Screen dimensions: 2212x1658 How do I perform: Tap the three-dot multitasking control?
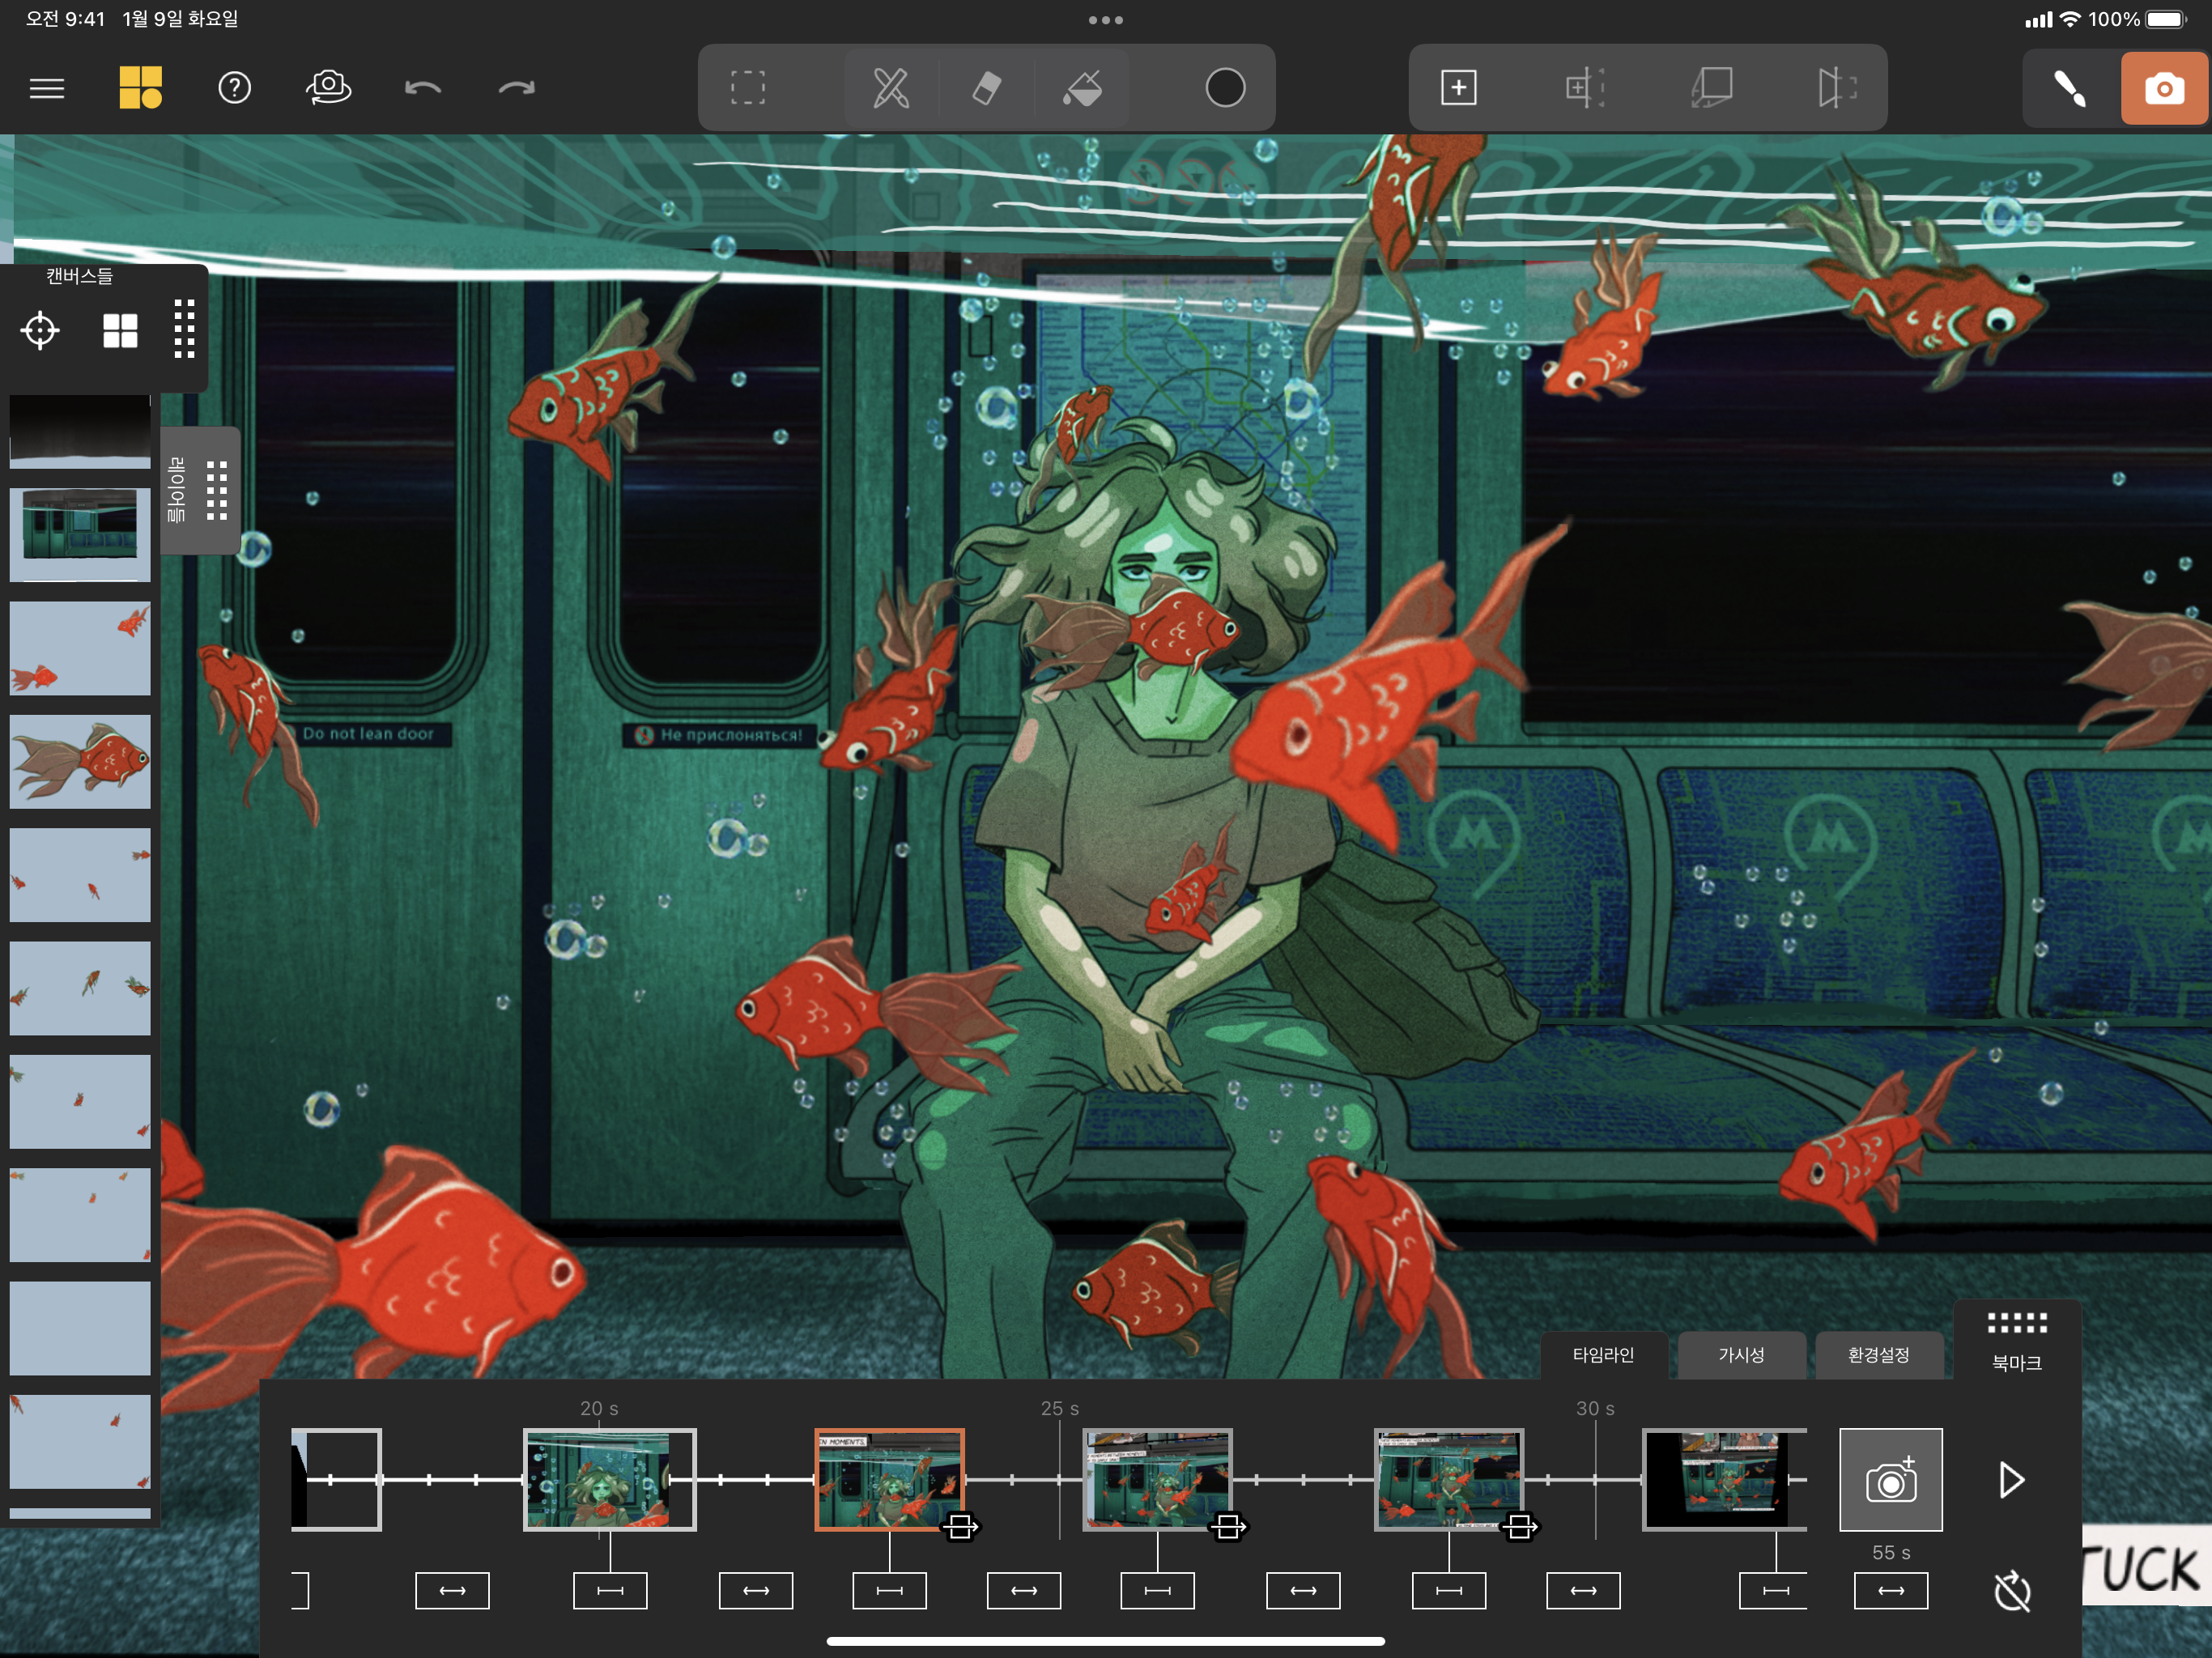[x=1105, y=20]
